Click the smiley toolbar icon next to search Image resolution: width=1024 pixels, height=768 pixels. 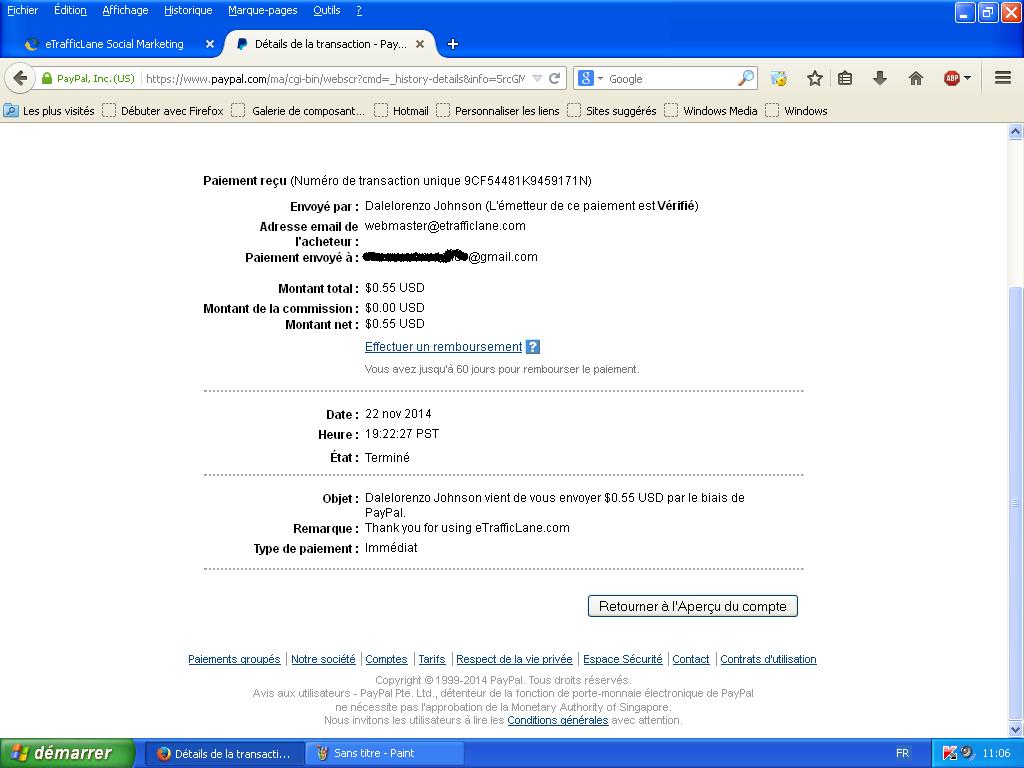click(778, 78)
